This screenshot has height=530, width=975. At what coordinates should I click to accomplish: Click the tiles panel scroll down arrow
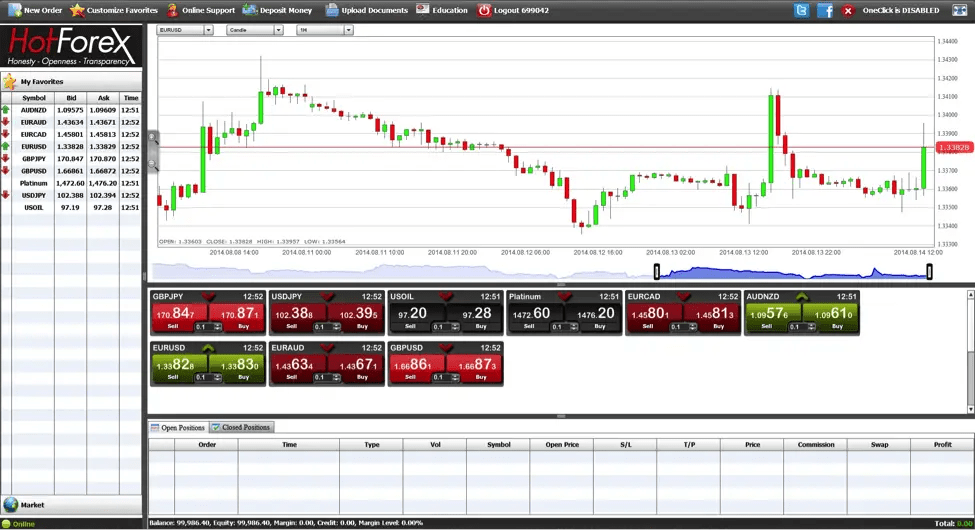point(970,409)
